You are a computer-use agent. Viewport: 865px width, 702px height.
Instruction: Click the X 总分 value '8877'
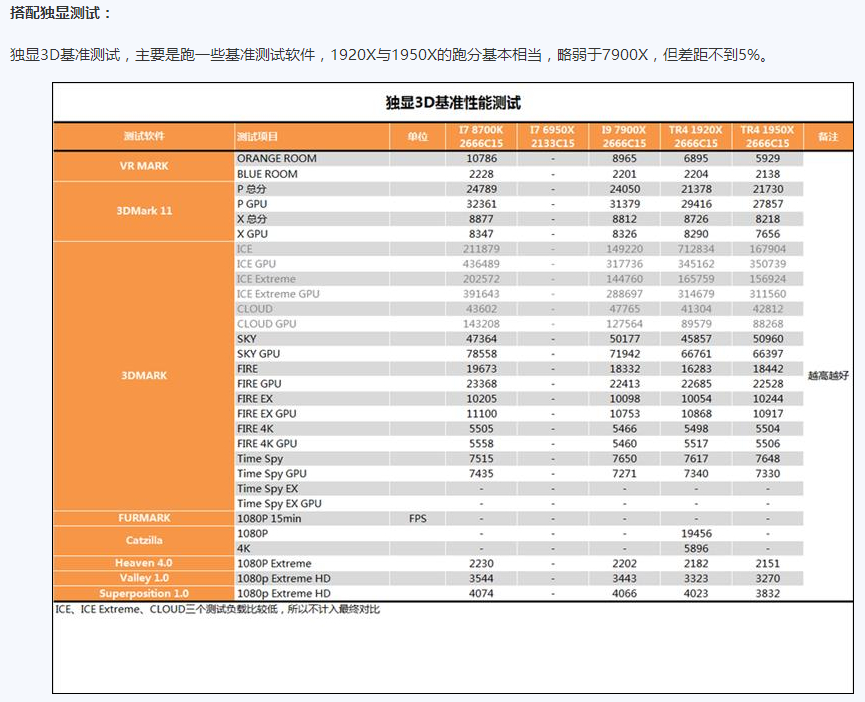tap(481, 219)
